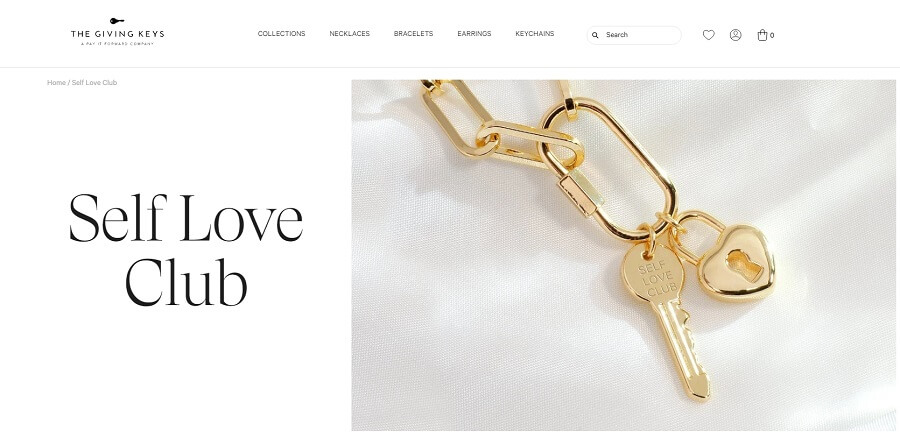This screenshot has width=900, height=445.
Task: Click the large Self Love Club heading
Action: pos(186,250)
